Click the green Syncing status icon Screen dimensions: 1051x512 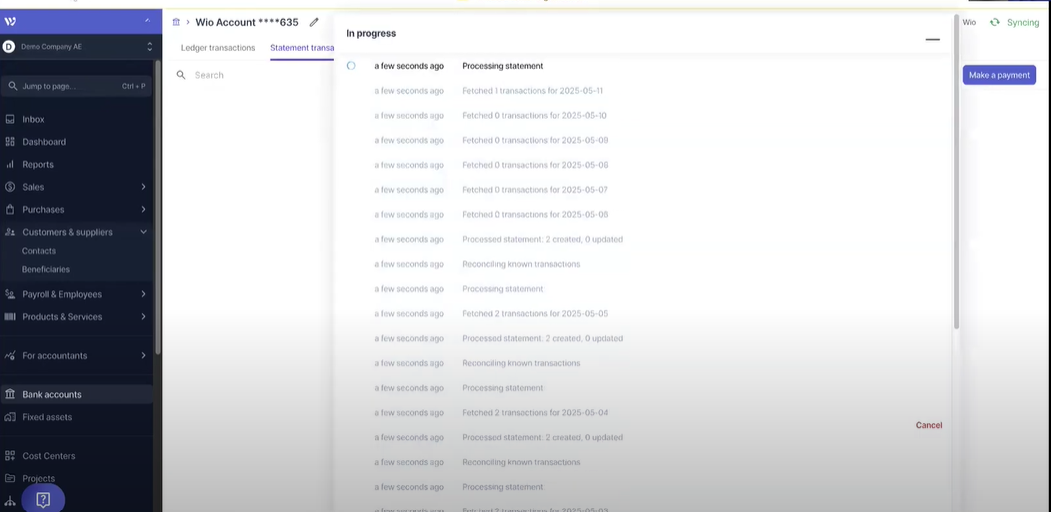[x=994, y=22]
